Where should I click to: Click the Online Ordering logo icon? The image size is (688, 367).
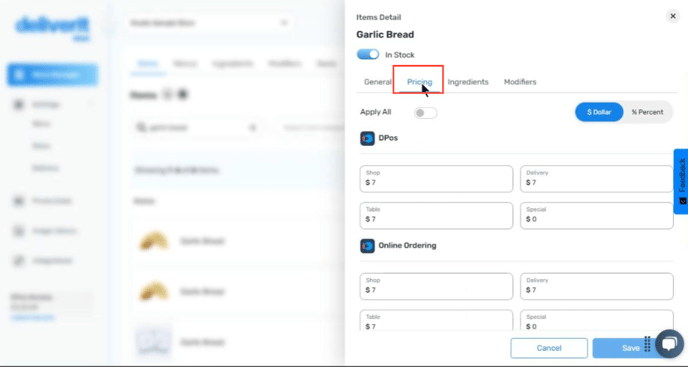click(367, 246)
